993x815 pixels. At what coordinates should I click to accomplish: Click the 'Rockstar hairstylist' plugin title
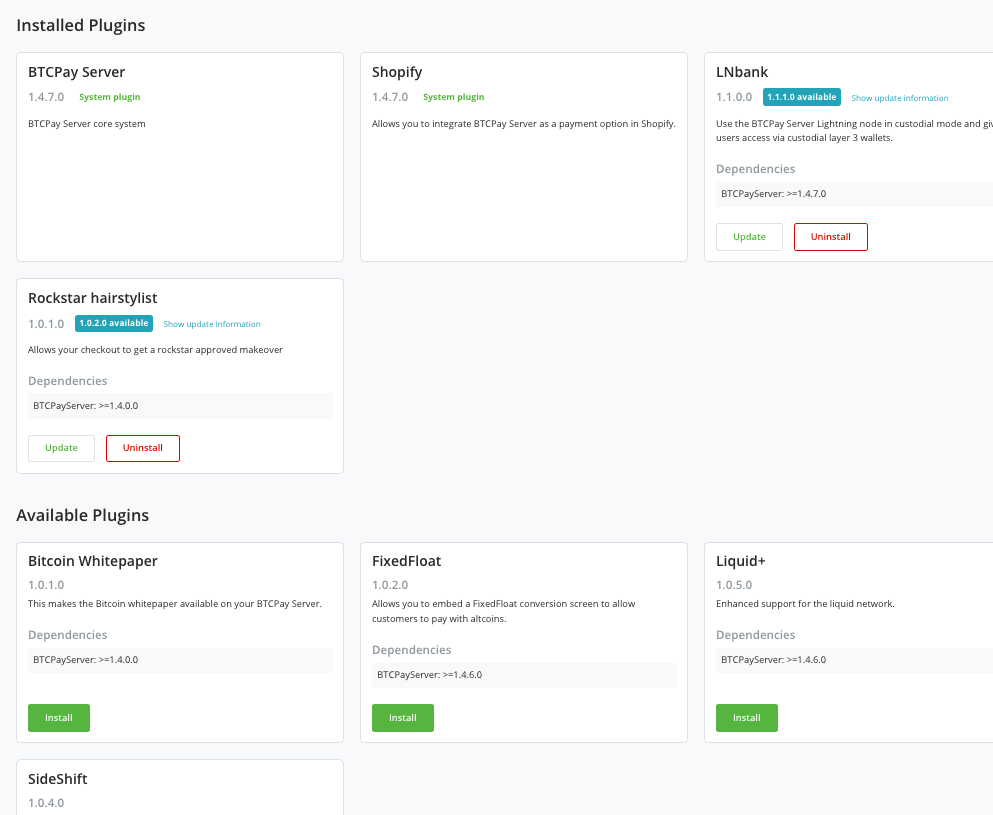[x=92, y=298]
